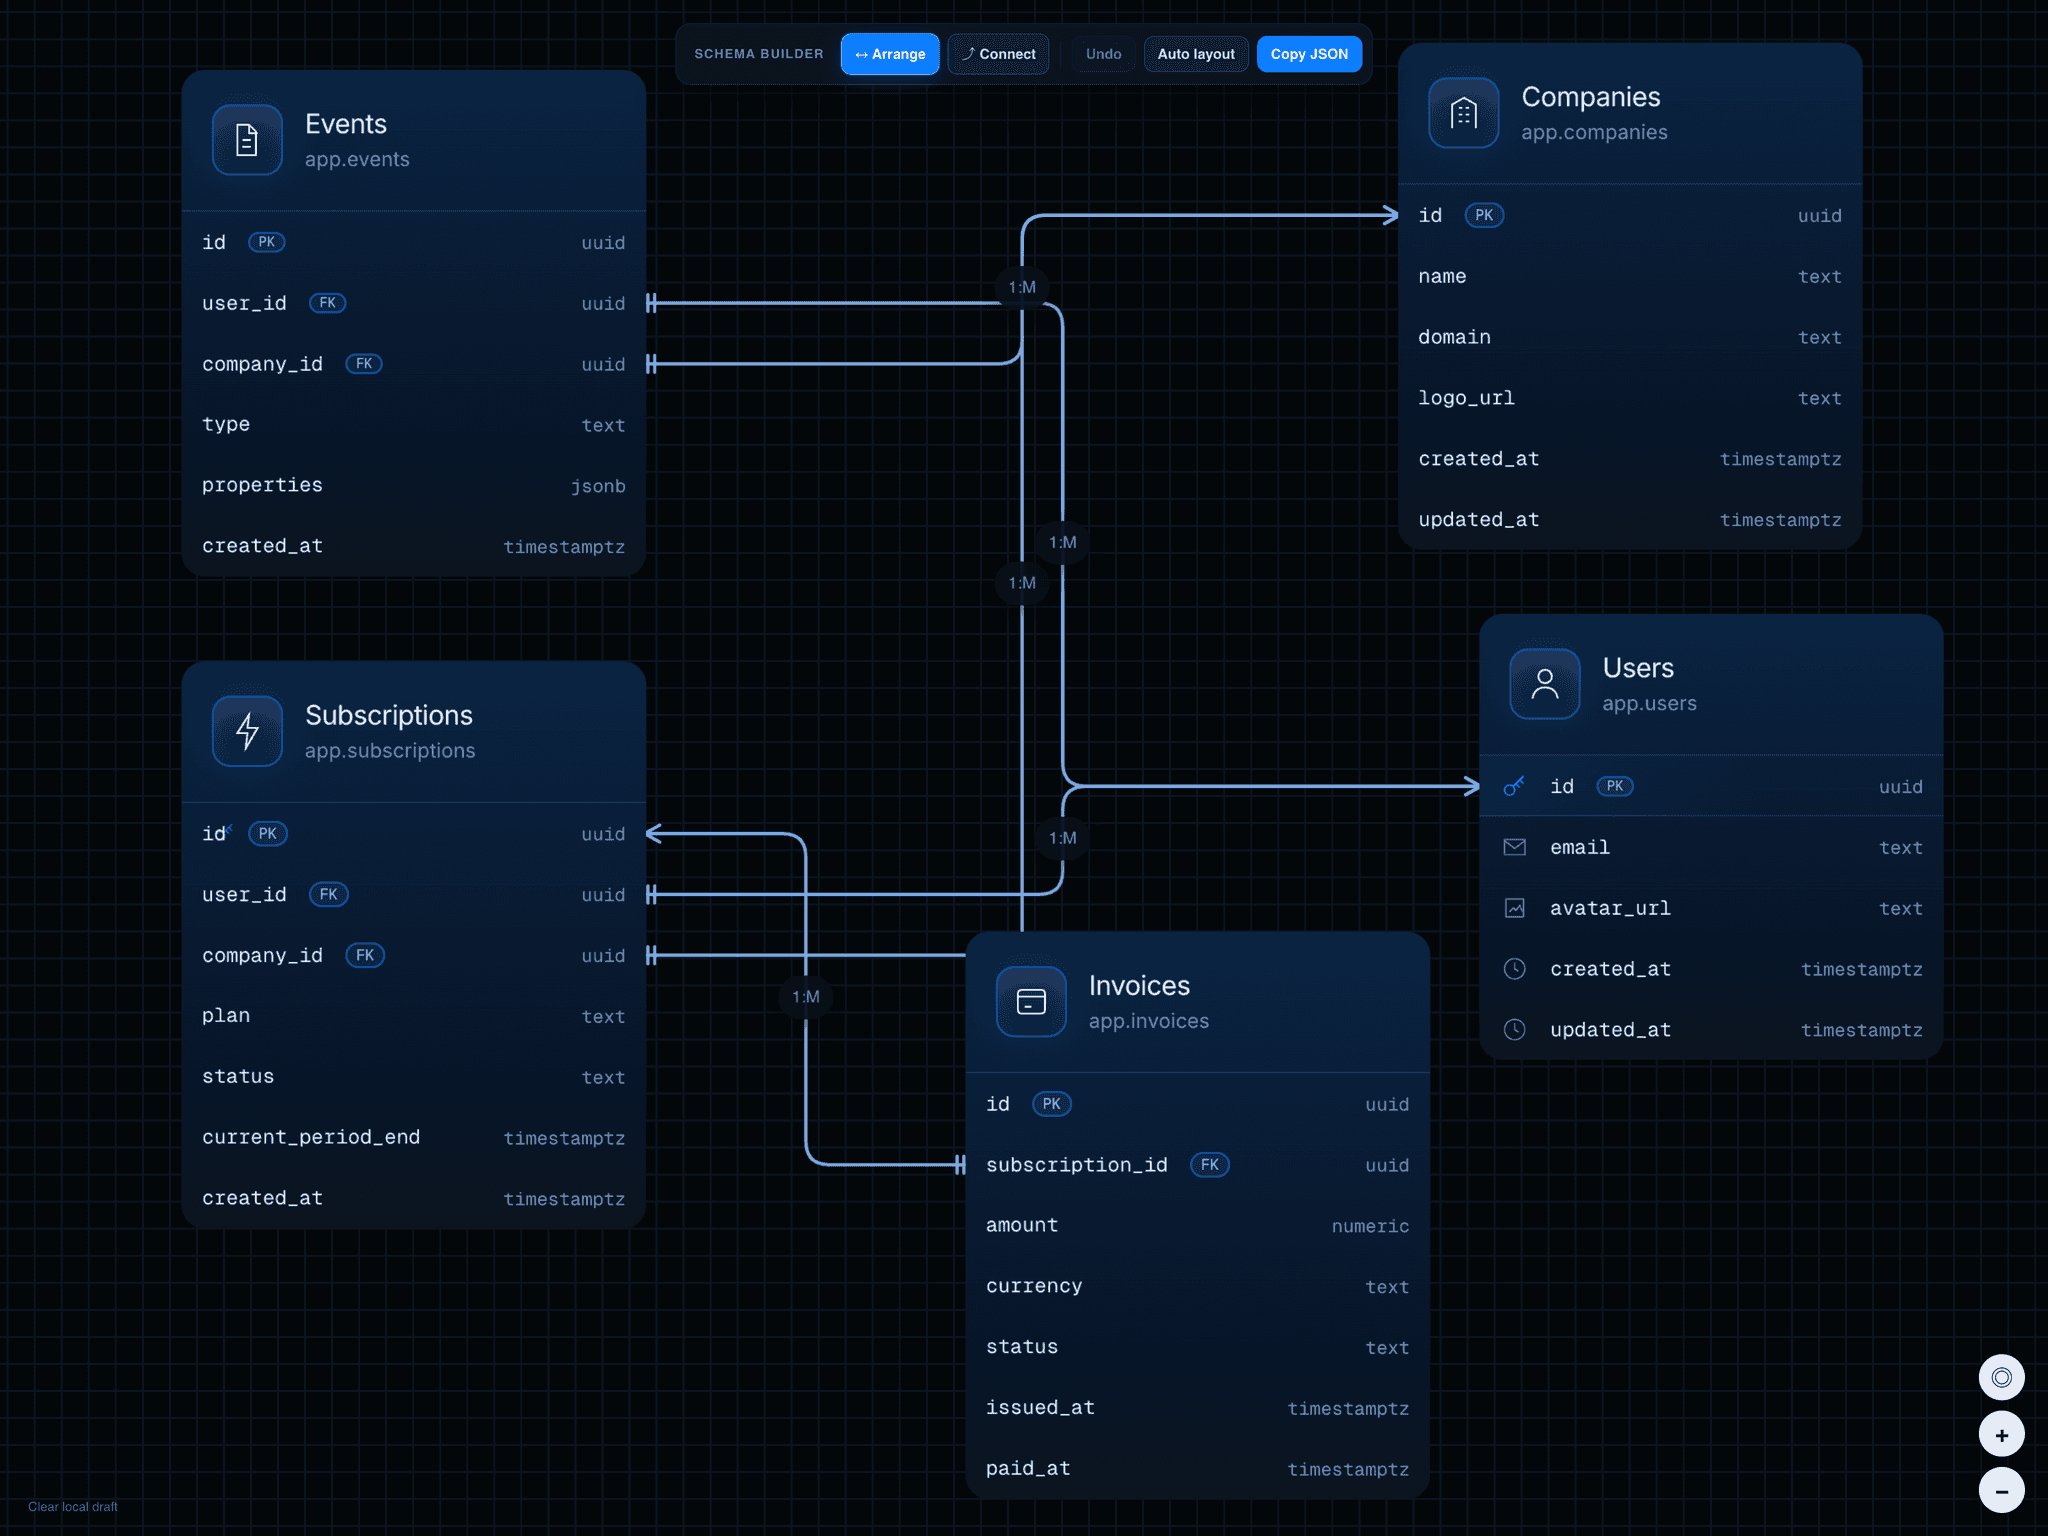Switch to Connect mode
The image size is (2048, 1536).
(998, 54)
